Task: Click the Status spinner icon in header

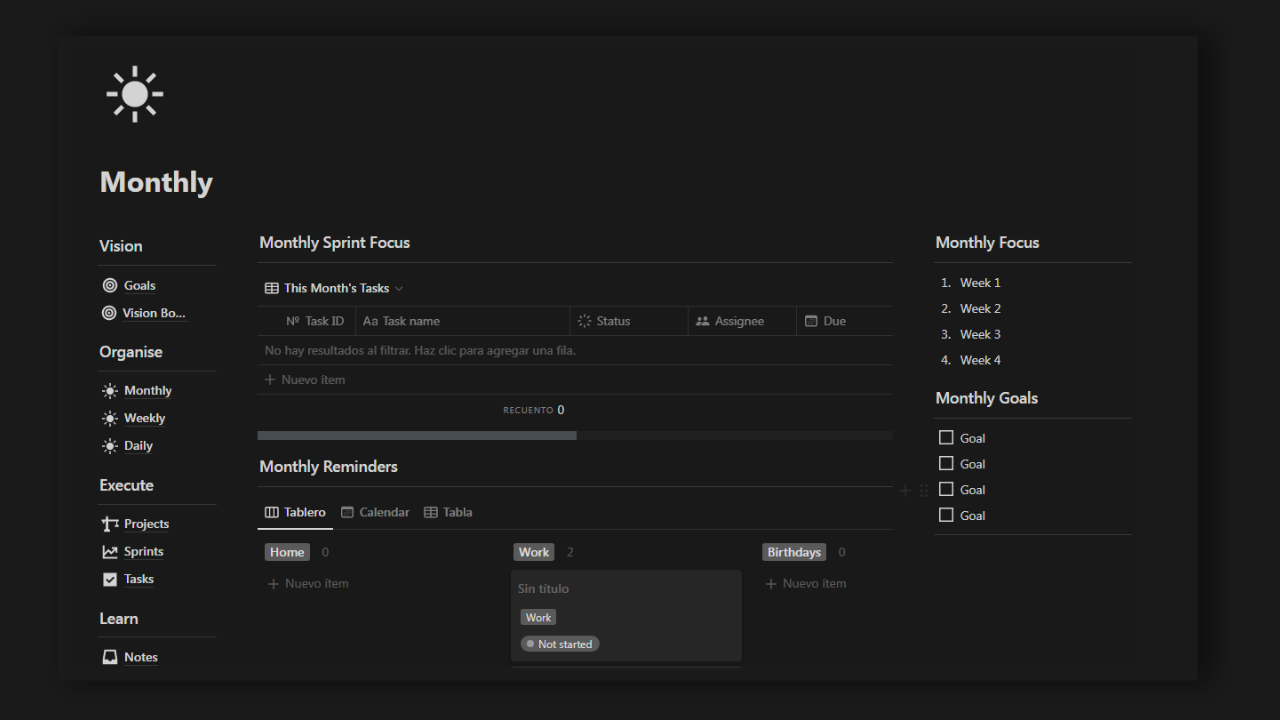Action: click(585, 321)
